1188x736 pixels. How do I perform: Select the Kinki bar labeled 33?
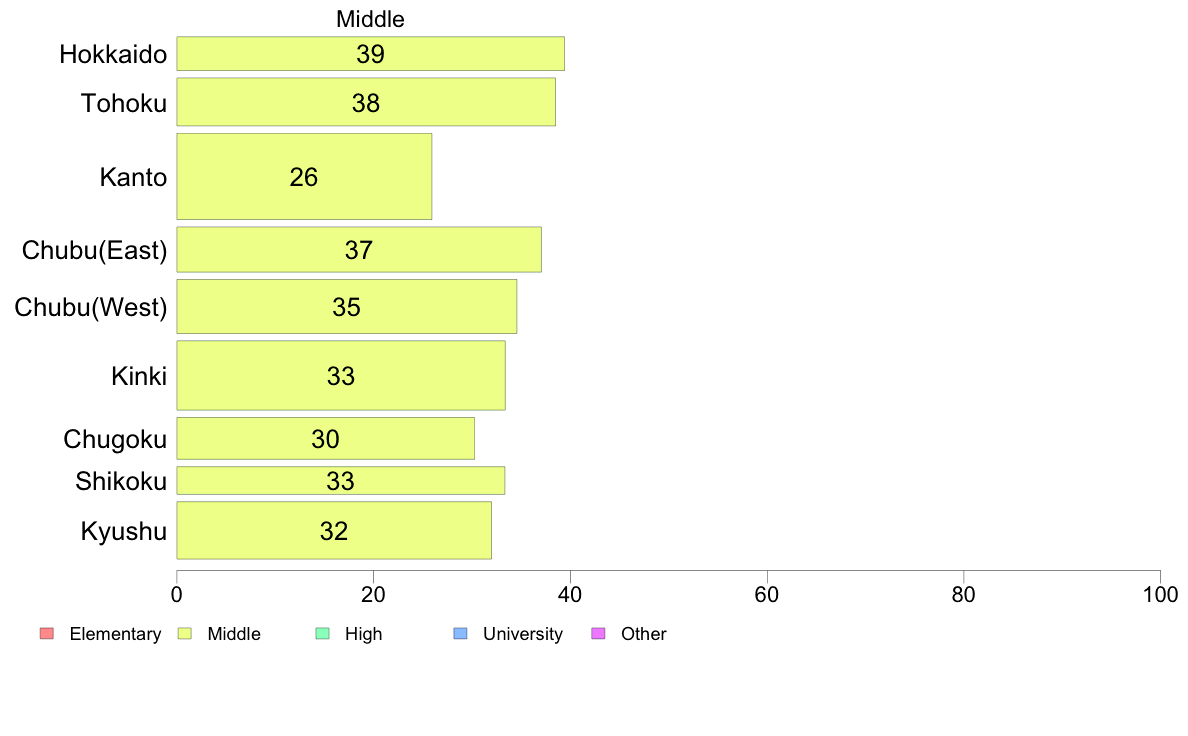tap(341, 375)
